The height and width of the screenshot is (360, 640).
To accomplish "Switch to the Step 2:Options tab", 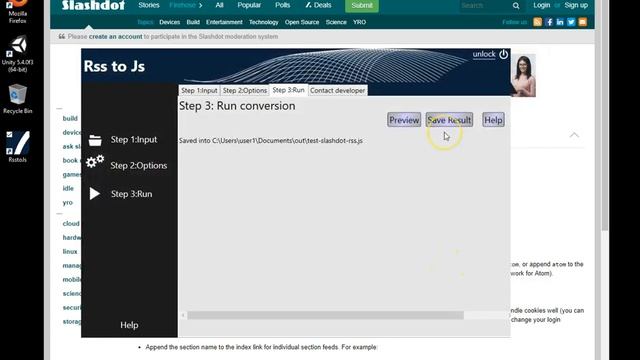I will [x=245, y=91].
